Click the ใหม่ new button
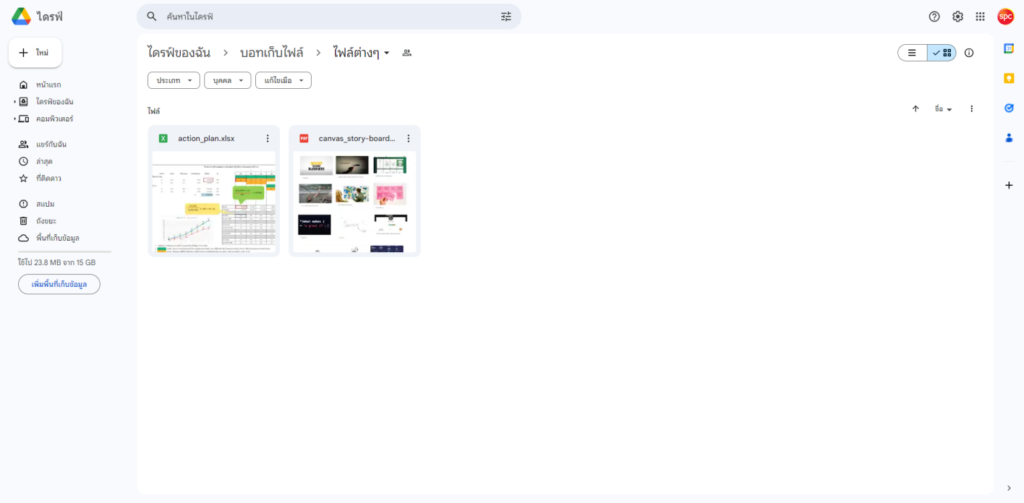The width and height of the screenshot is (1024, 503). coord(35,52)
